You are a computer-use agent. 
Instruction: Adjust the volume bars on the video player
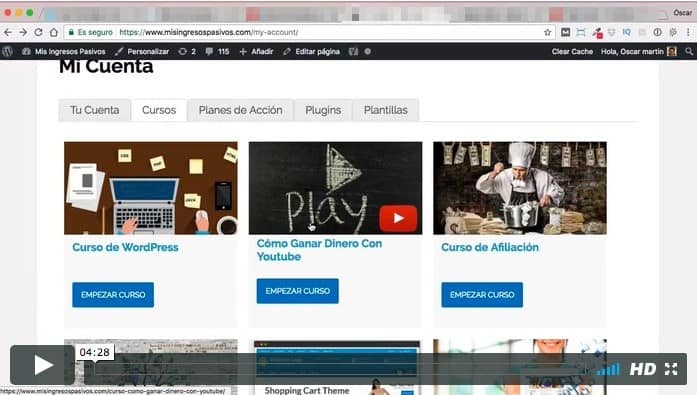[608, 370]
